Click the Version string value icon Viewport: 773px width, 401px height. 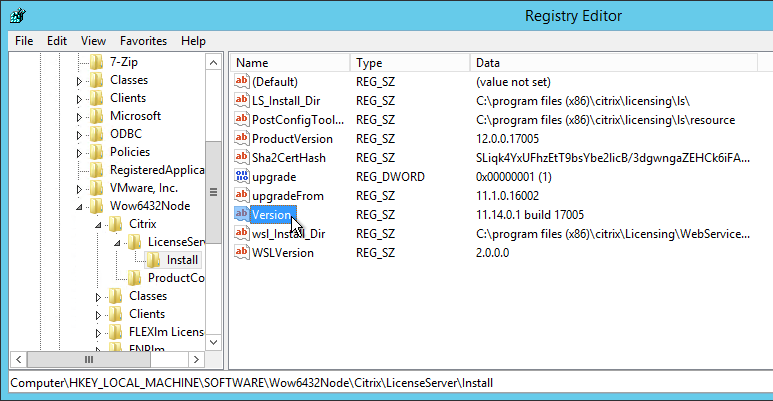pos(242,215)
